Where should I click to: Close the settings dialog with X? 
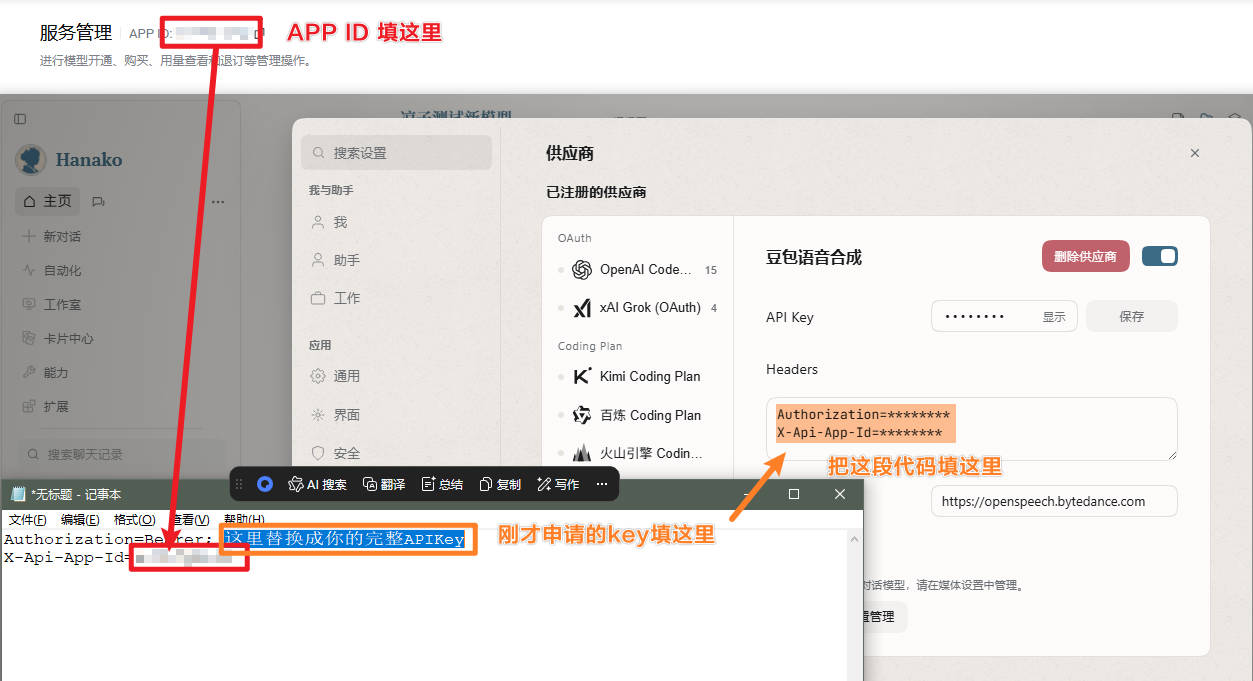(x=1194, y=153)
